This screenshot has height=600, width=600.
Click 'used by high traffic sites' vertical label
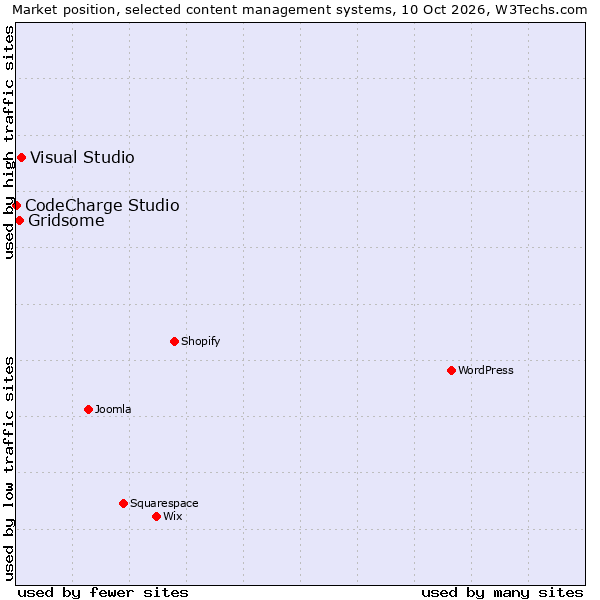click(x=9, y=142)
